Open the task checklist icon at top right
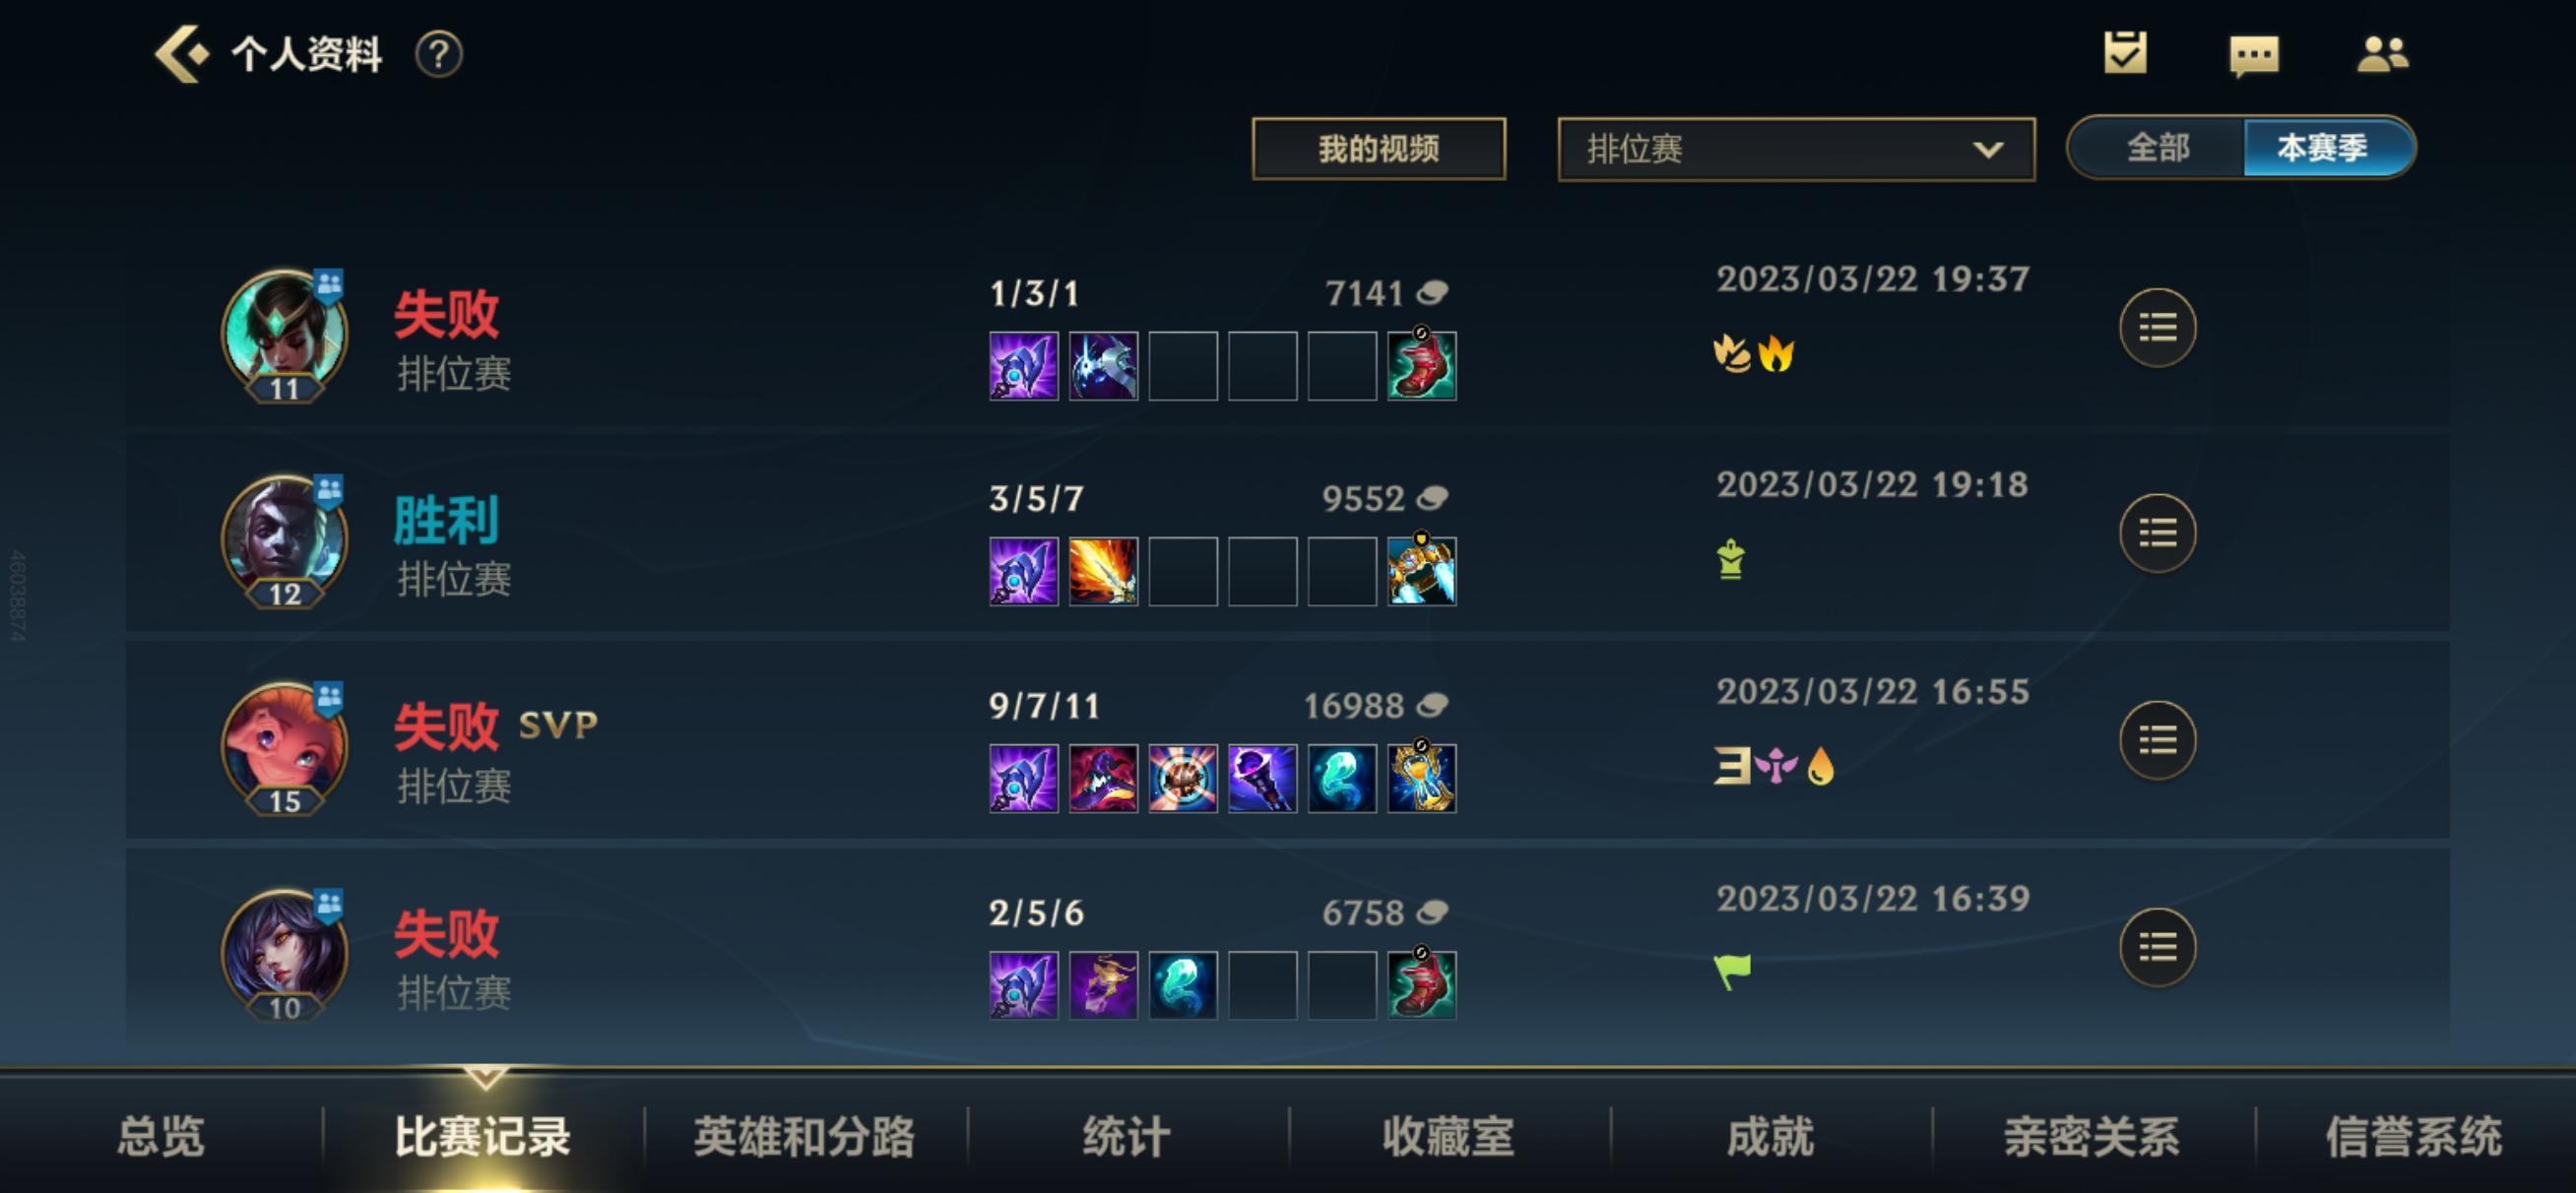The height and width of the screenshot is (1193, 2576). click(x=2125, y=53)
